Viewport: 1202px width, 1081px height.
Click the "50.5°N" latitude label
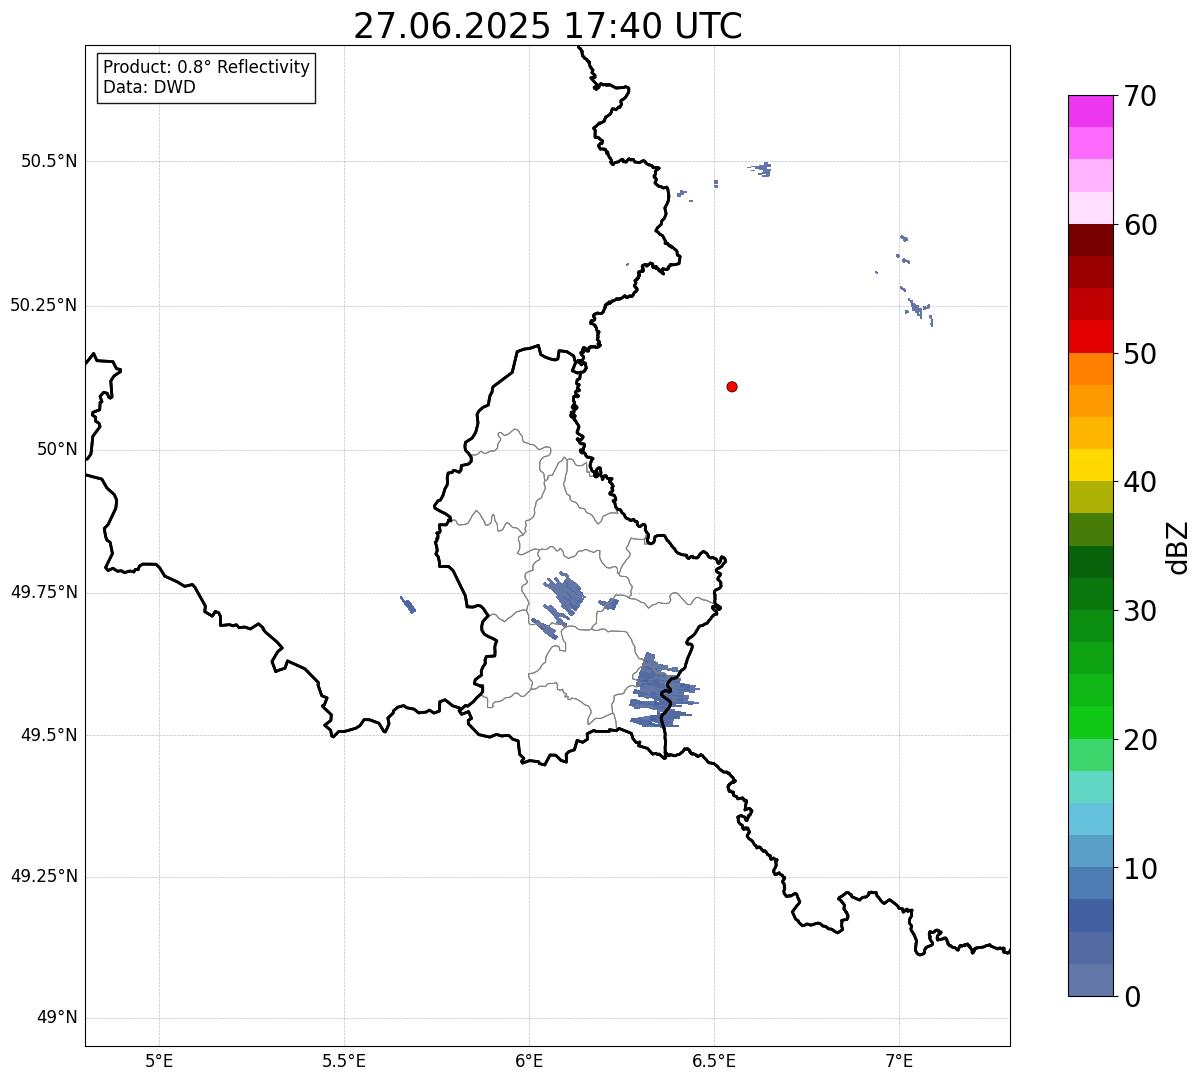point(49,161)
